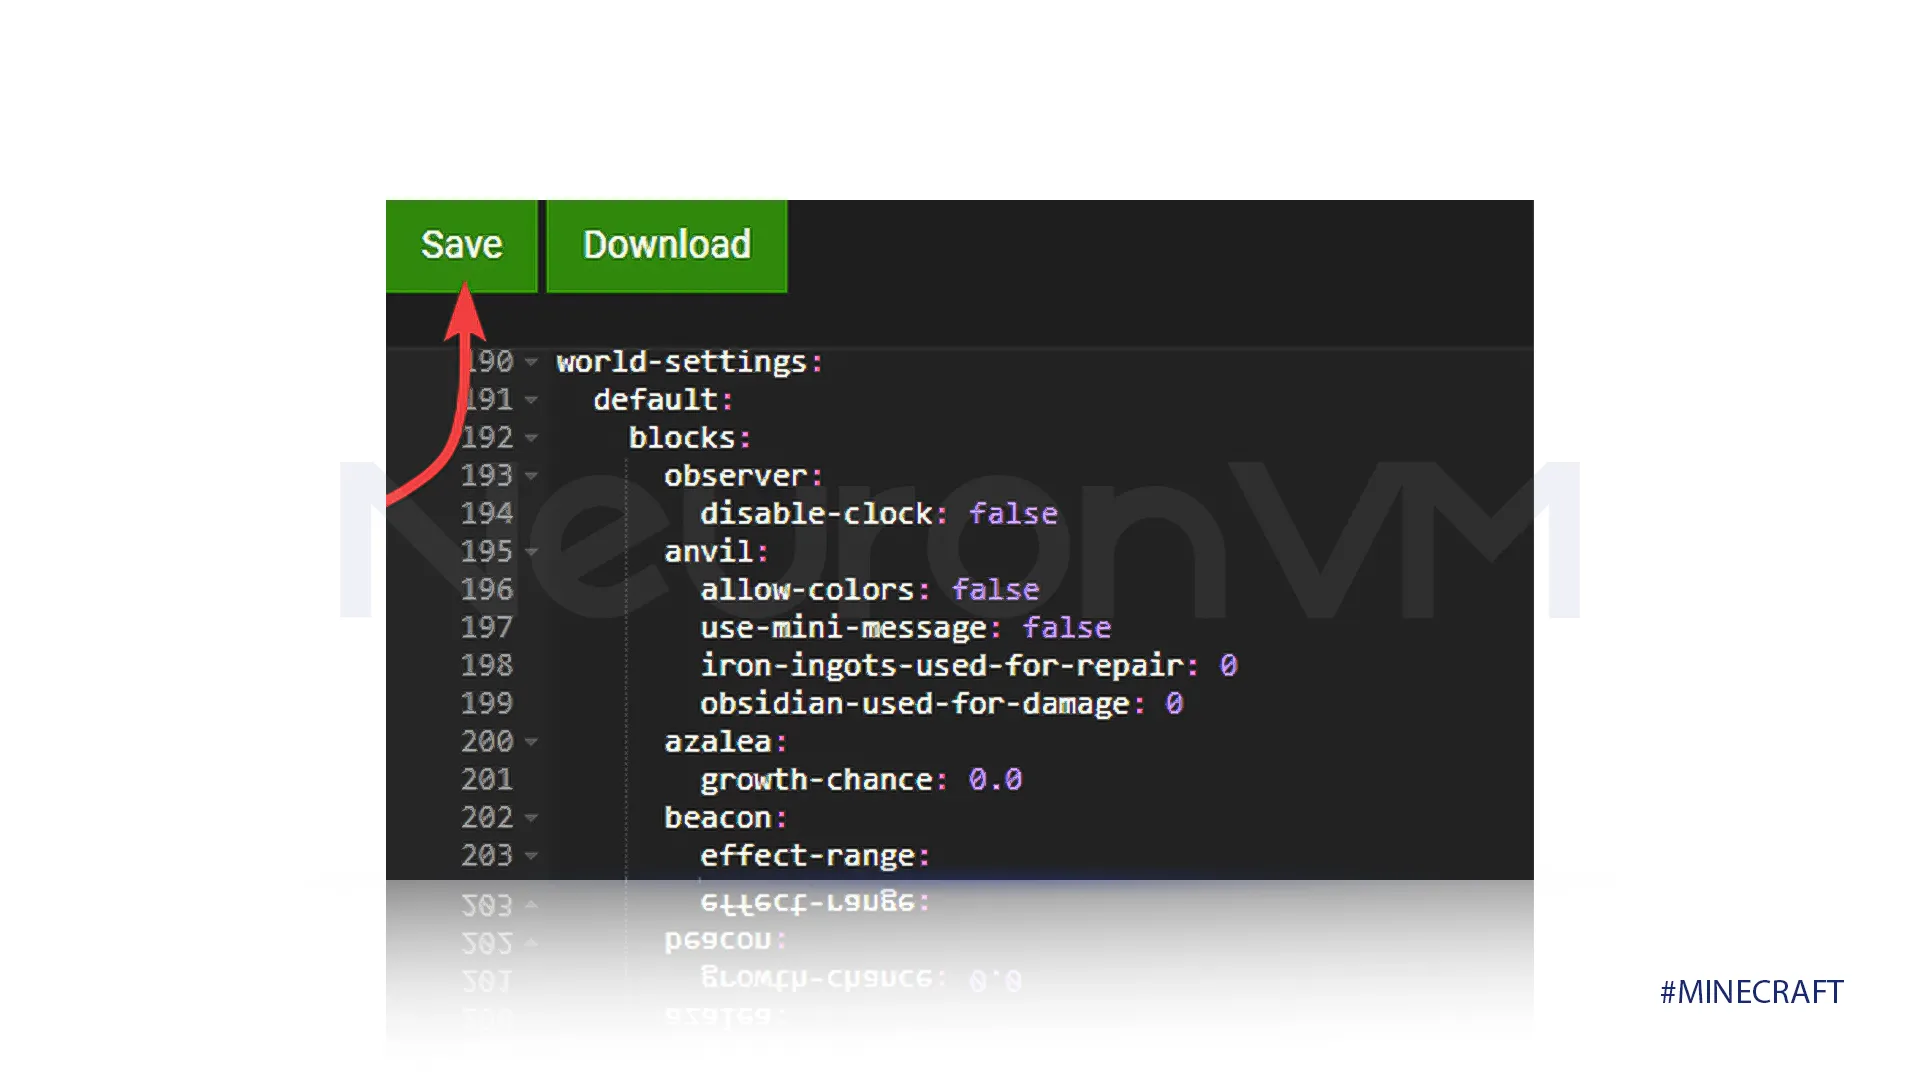Select obsidian-used-for-damage numeric value

tap(1176, 703)
